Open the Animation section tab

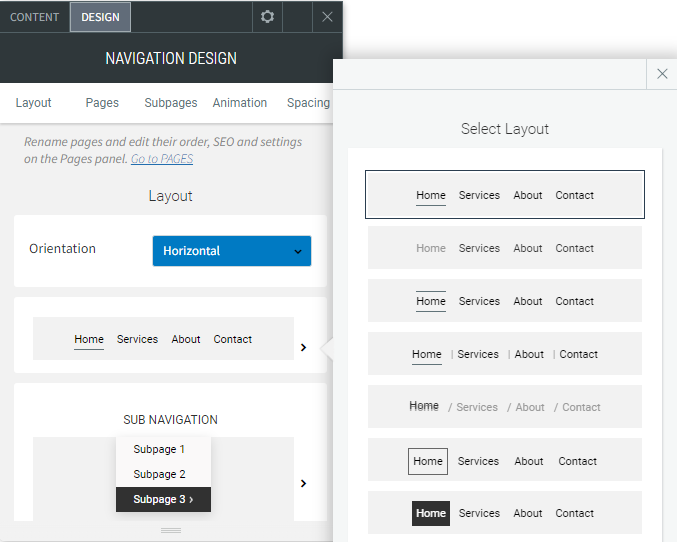coord(240,103)
